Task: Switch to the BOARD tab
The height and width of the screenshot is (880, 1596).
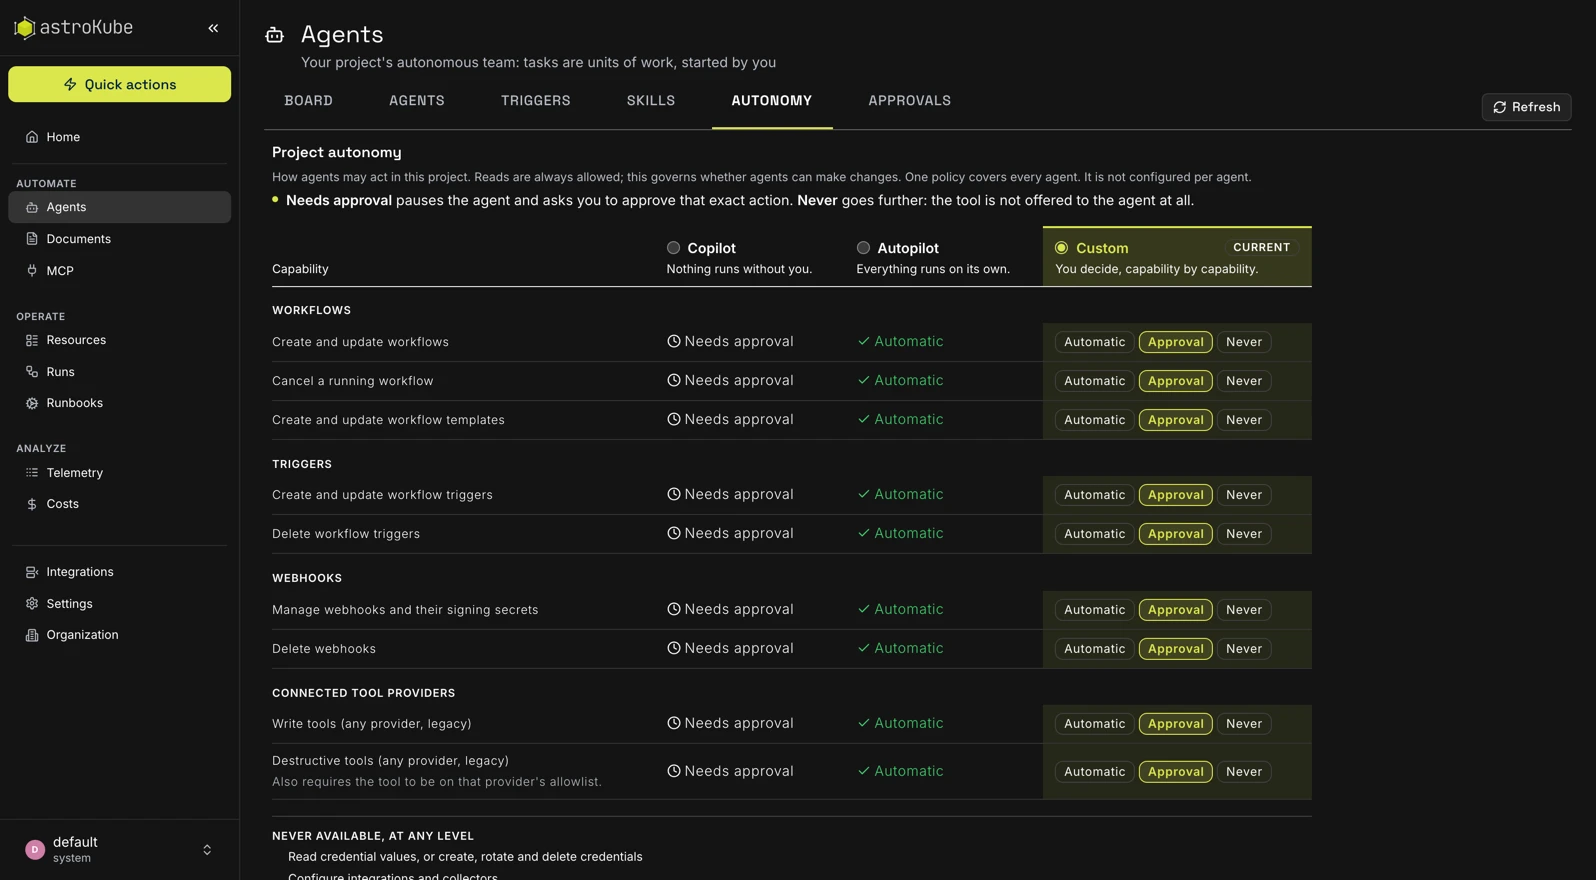Action: (x=308, y=101)
